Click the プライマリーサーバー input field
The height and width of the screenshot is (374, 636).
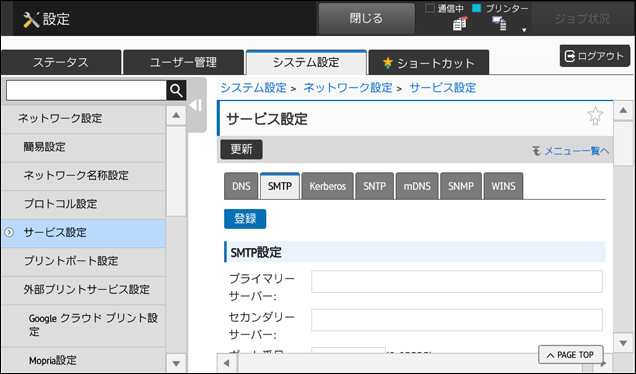click(457, 282)
